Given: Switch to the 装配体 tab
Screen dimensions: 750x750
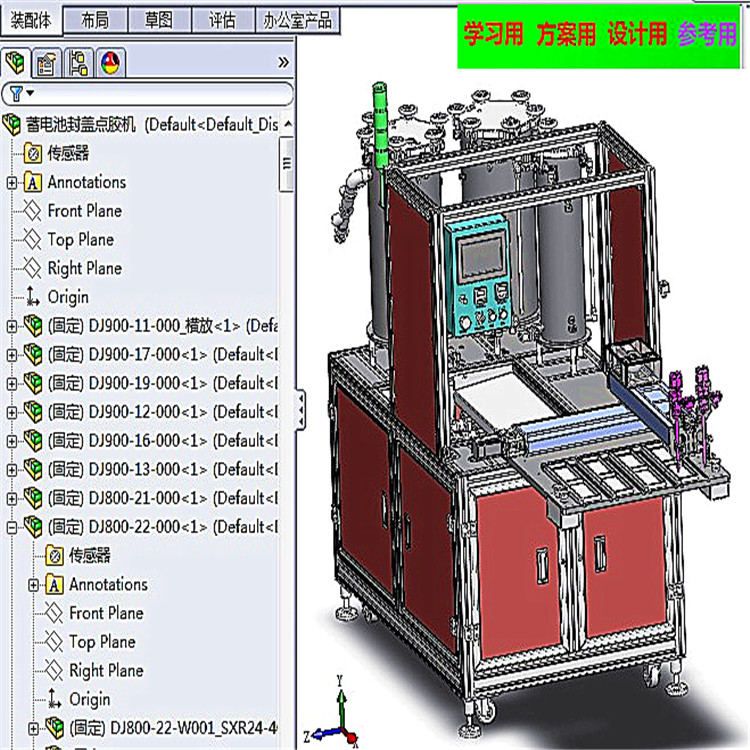Looking at the screenshot, I should point(31,20).
